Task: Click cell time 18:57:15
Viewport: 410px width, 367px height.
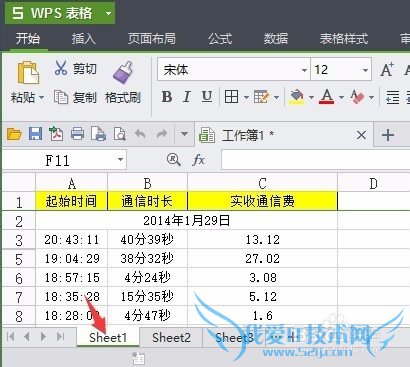Action: click(x=72, y=278)
